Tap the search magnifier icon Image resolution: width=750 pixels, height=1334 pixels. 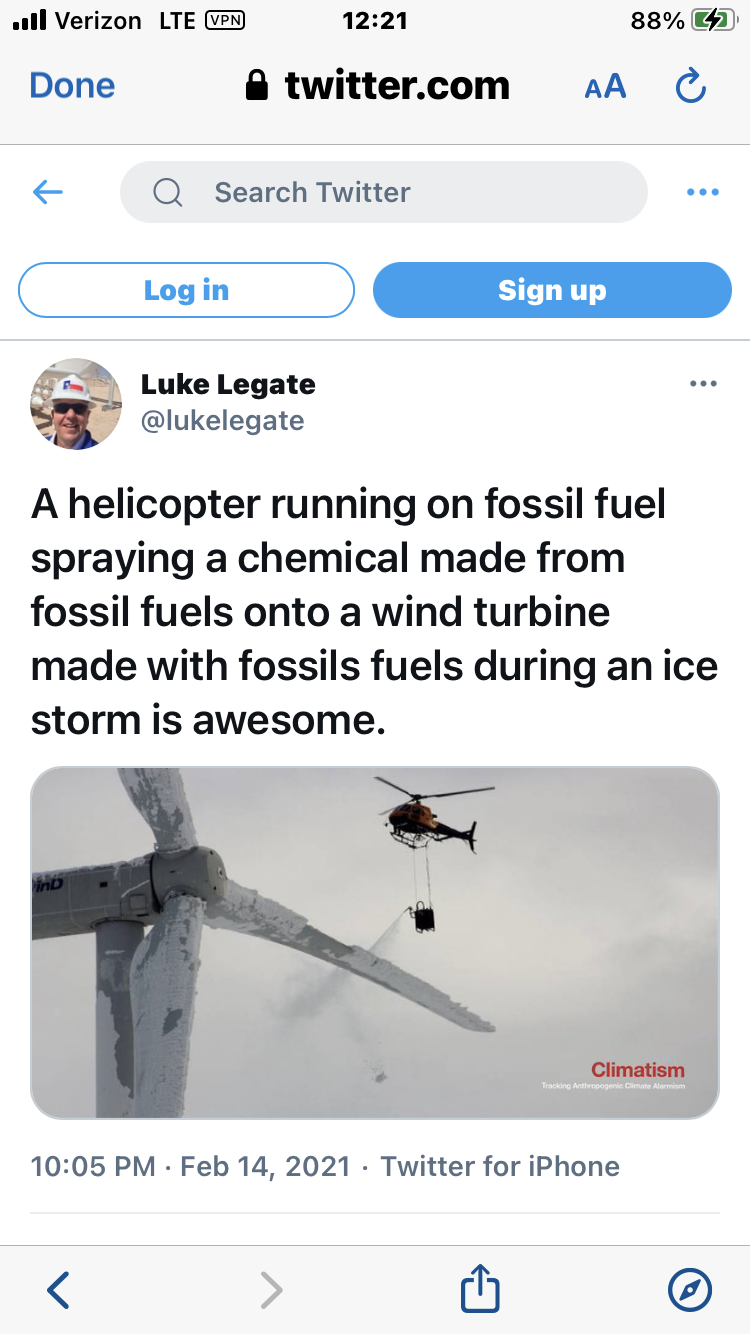coord(168,192)
